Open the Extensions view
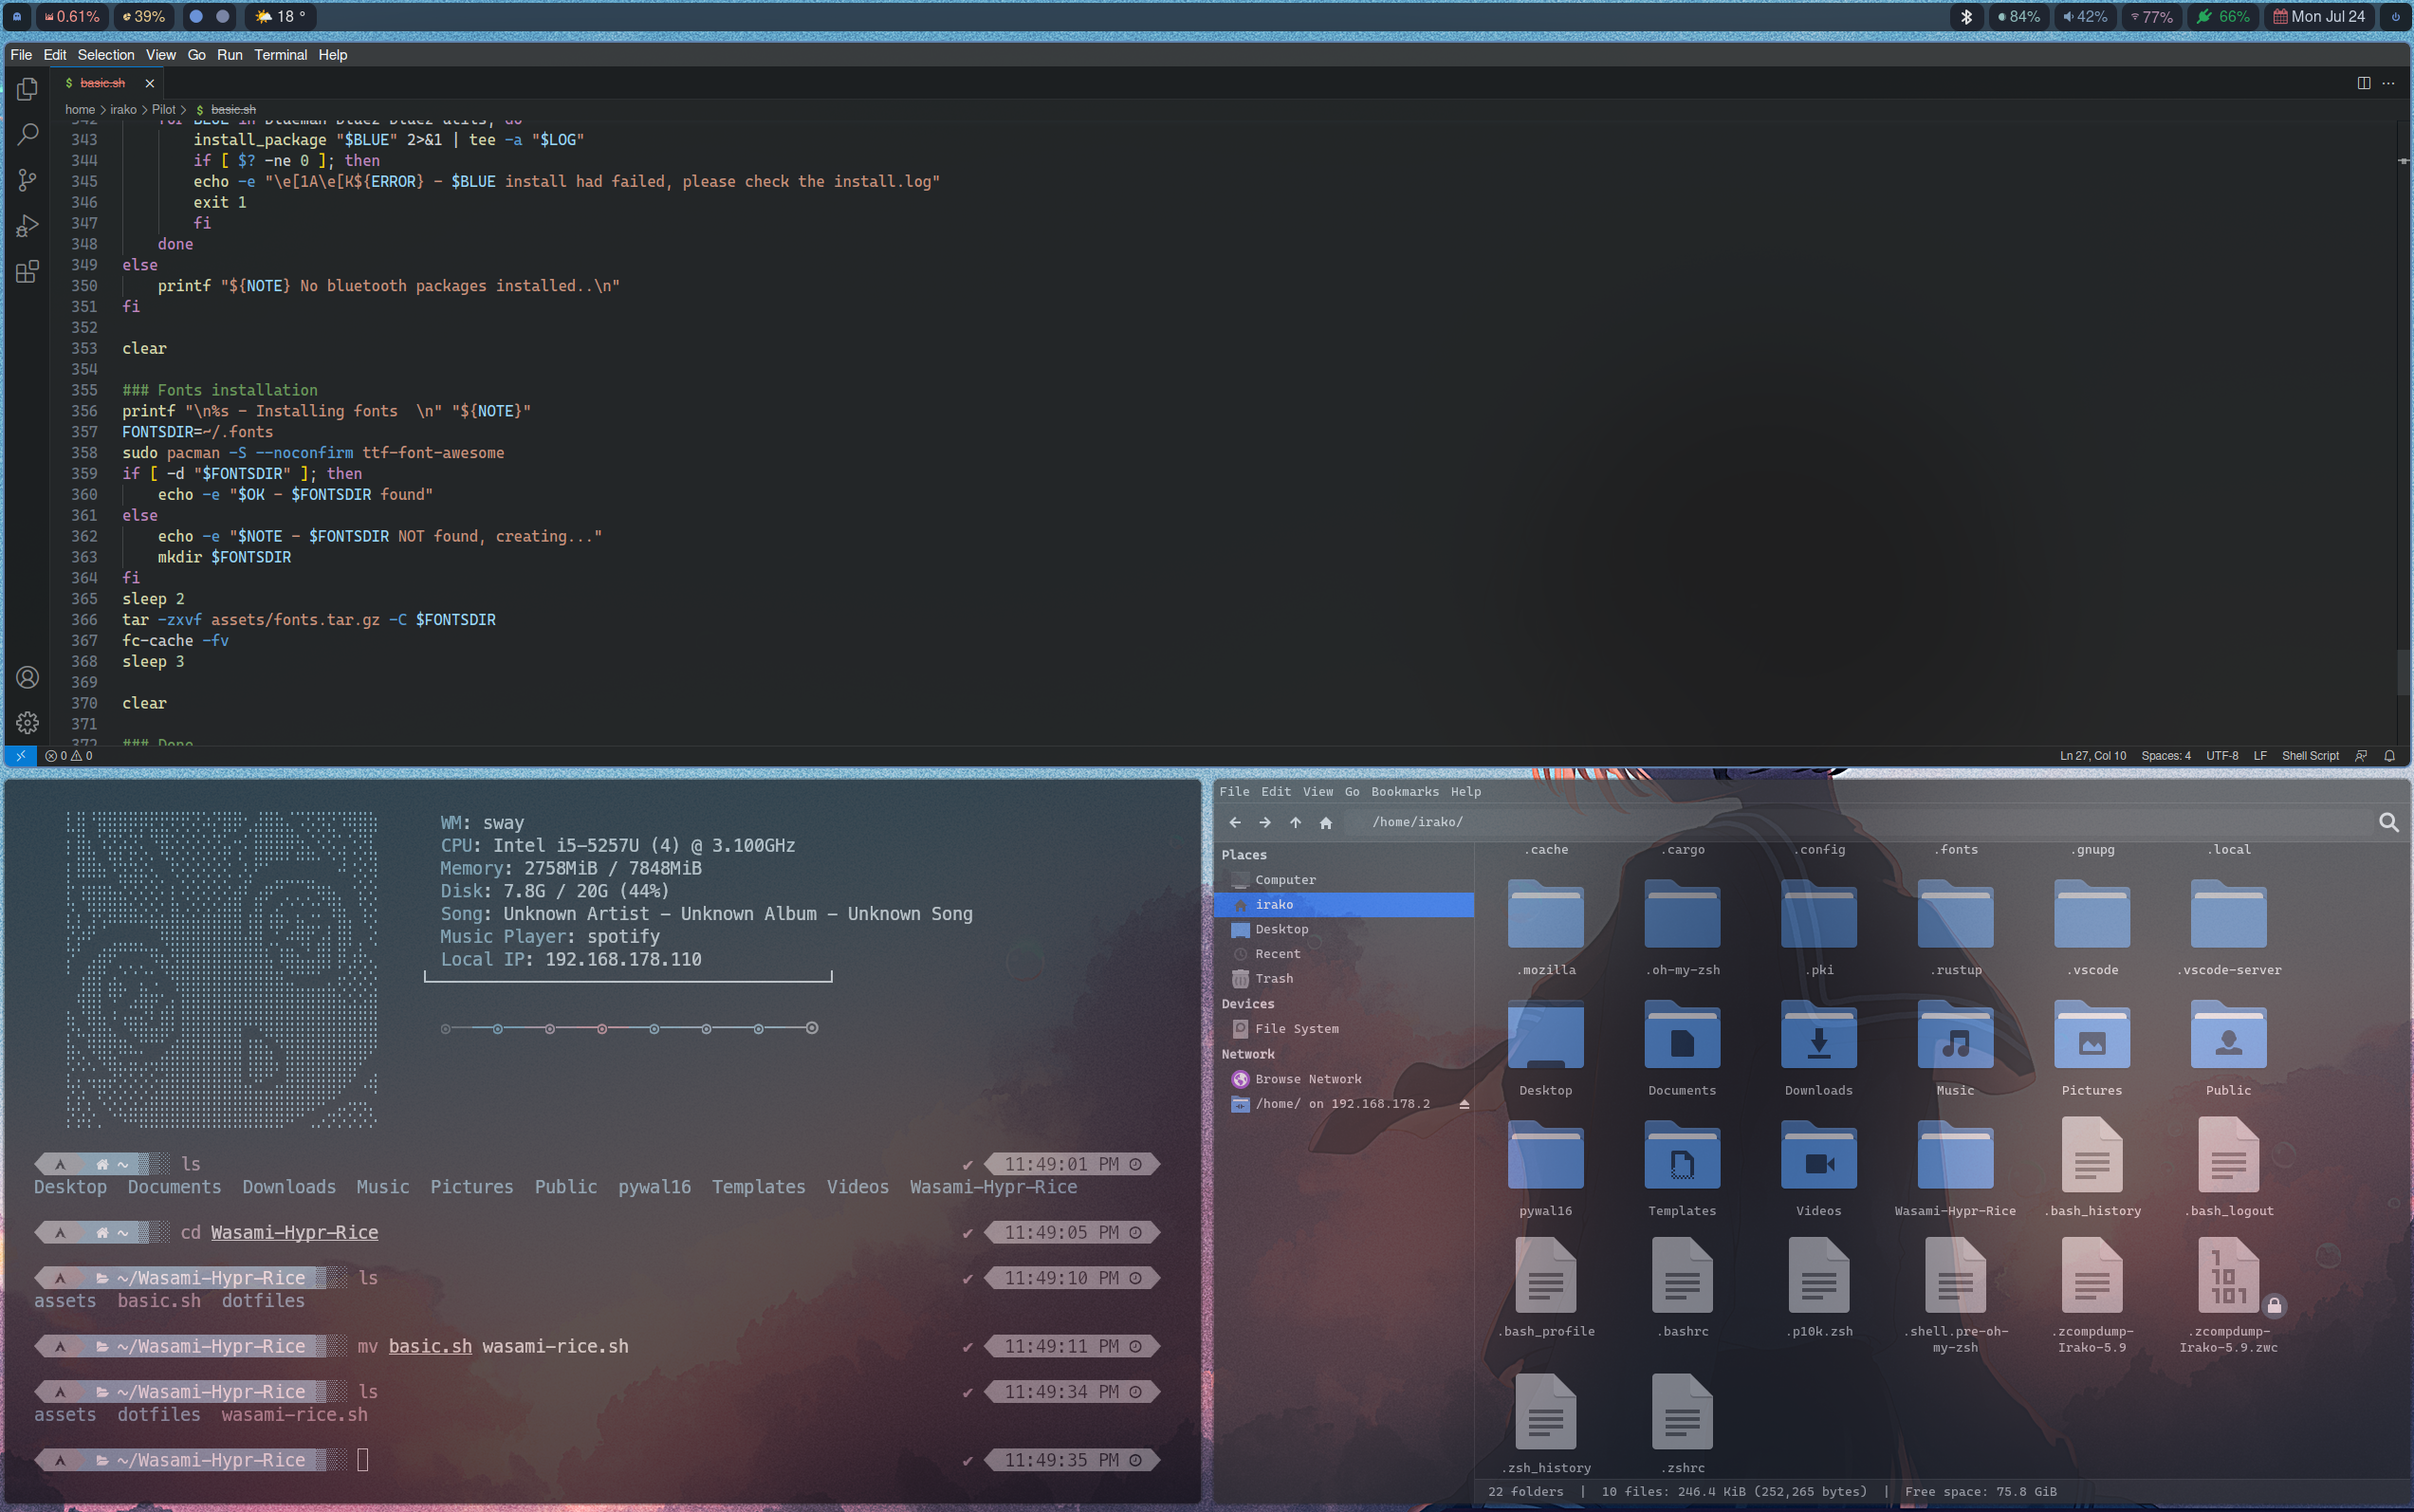The height and width of the screenshot is (1512, 2414). click(x=27, y=272)
